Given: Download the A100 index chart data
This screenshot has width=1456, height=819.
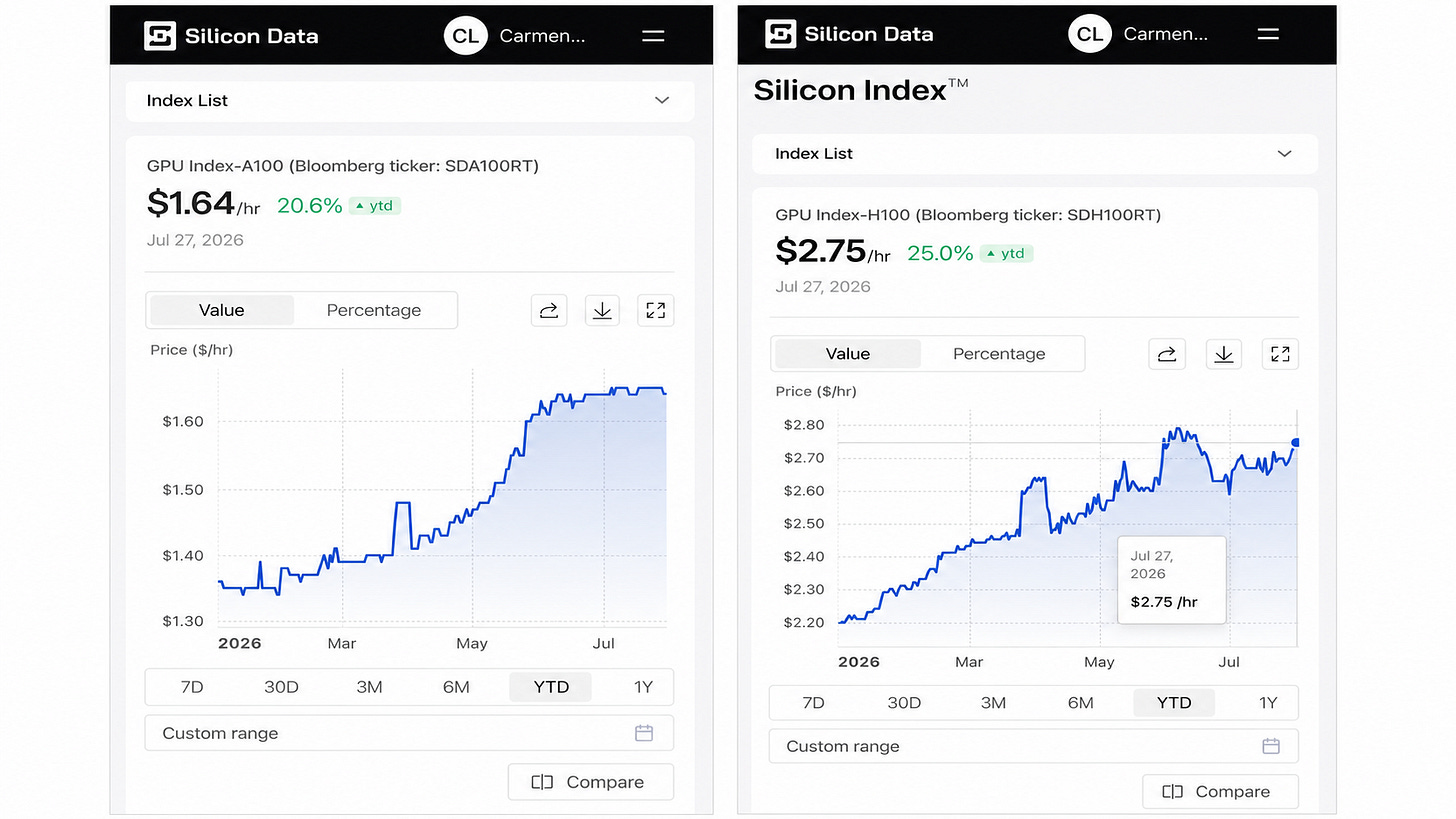Looking at the screenshot, I should (602, 310).
